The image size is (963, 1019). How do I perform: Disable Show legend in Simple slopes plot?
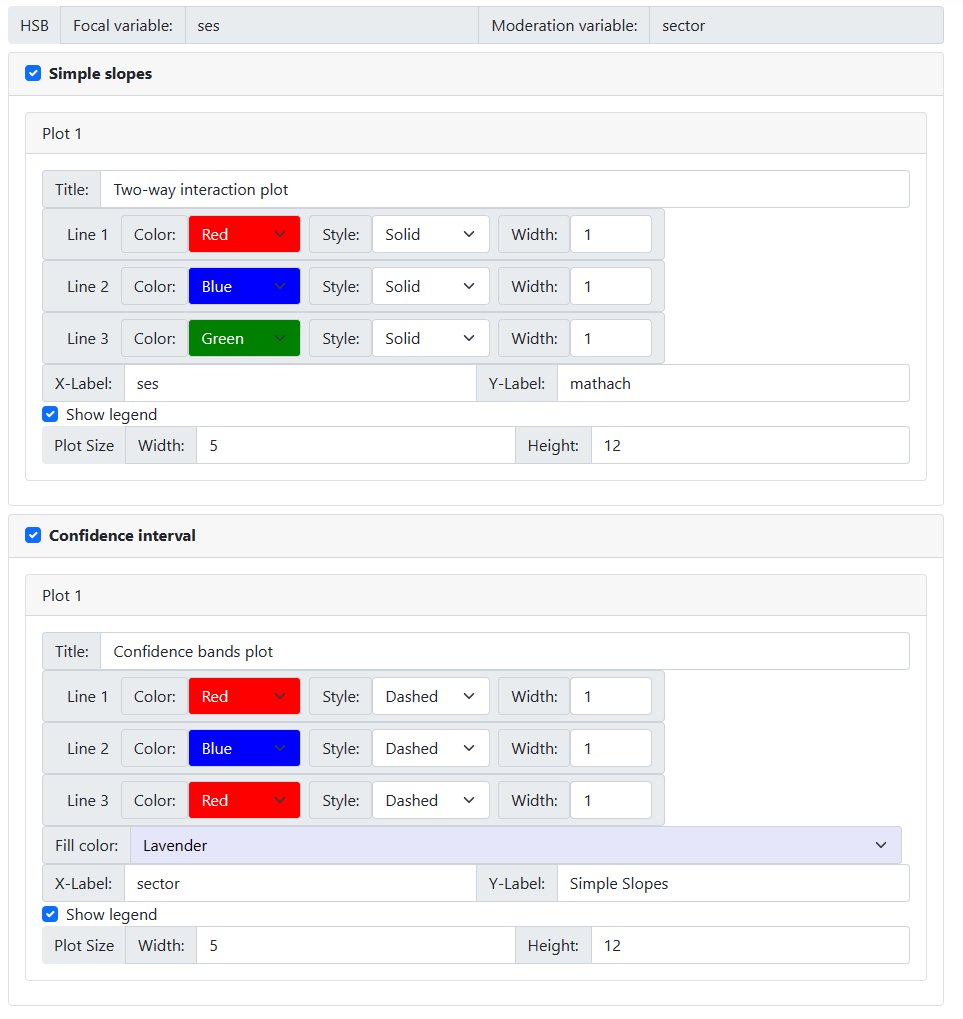click(x=50, y=414)
